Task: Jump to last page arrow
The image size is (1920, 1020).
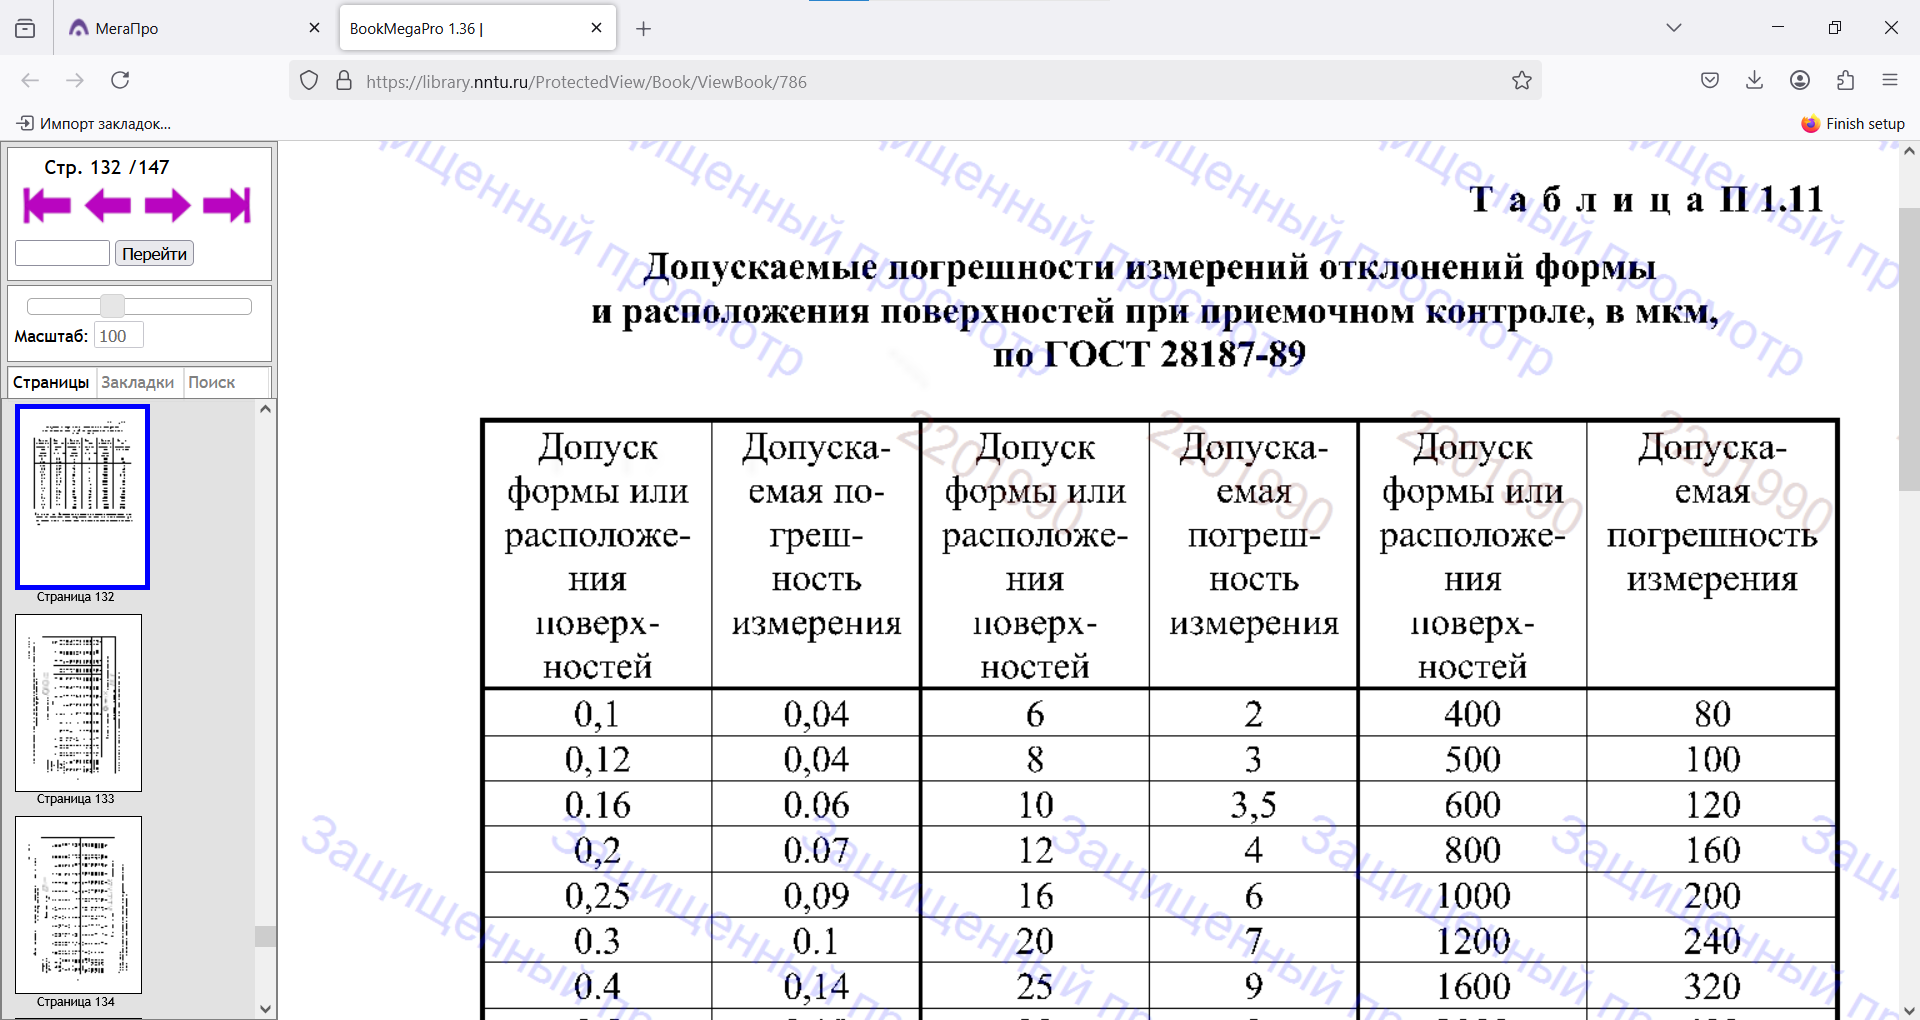Action: tap(227, 206)
